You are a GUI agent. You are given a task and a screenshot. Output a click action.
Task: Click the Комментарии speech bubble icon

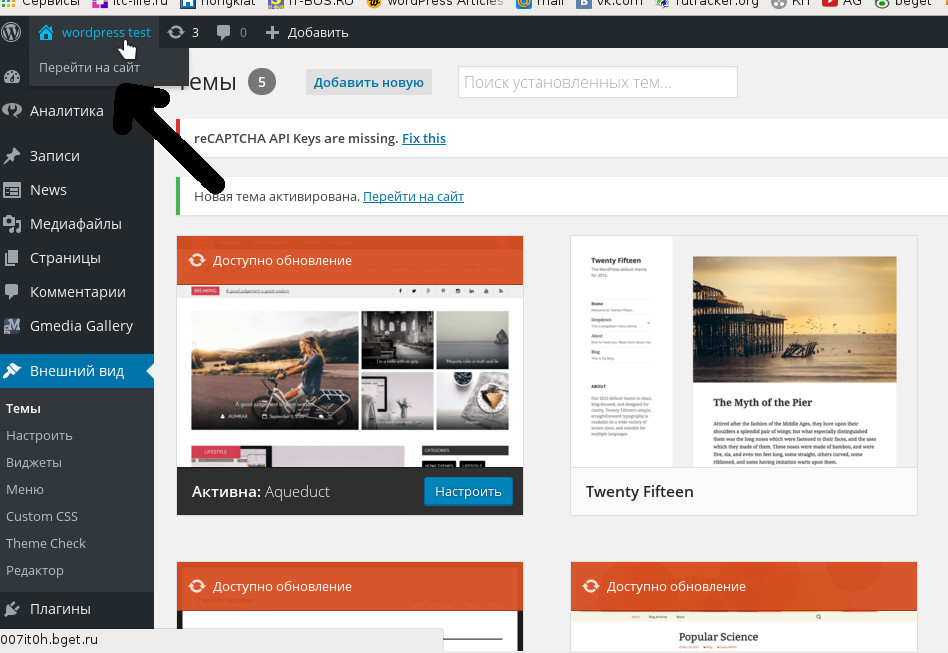coord(11,292)
